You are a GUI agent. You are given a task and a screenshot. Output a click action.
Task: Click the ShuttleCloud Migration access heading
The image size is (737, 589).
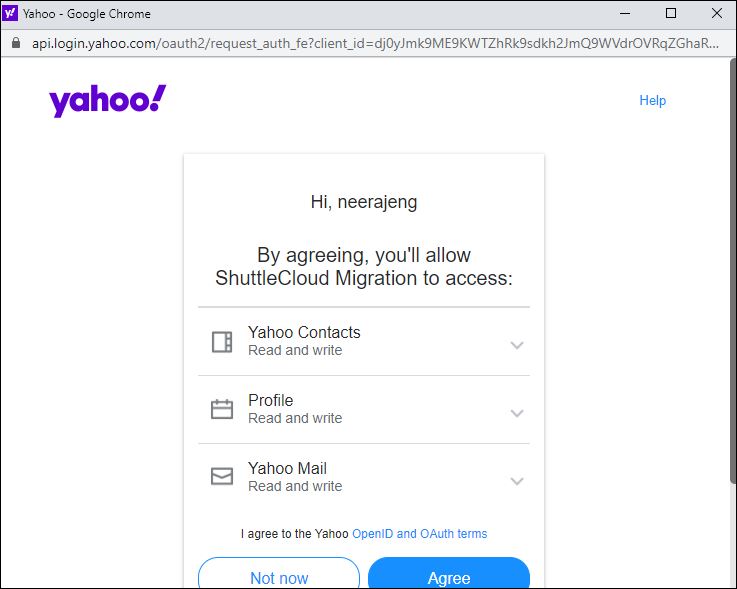click(x=364, y=267)
